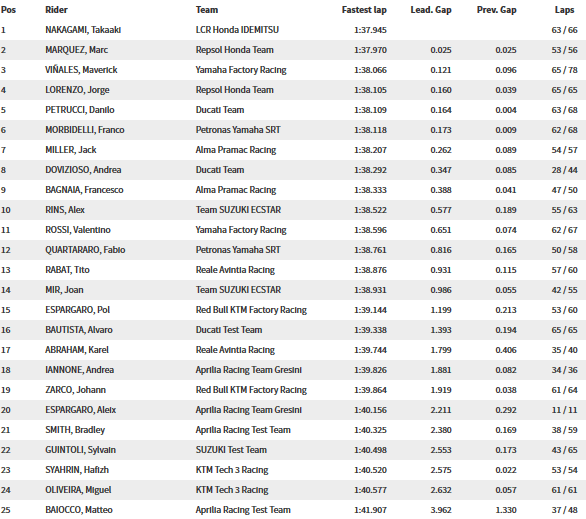The image size is (586, 519).
Task: Select rider OLIVEIRA, Miguel
Action: pyautogui.click(x=78, y=490)
